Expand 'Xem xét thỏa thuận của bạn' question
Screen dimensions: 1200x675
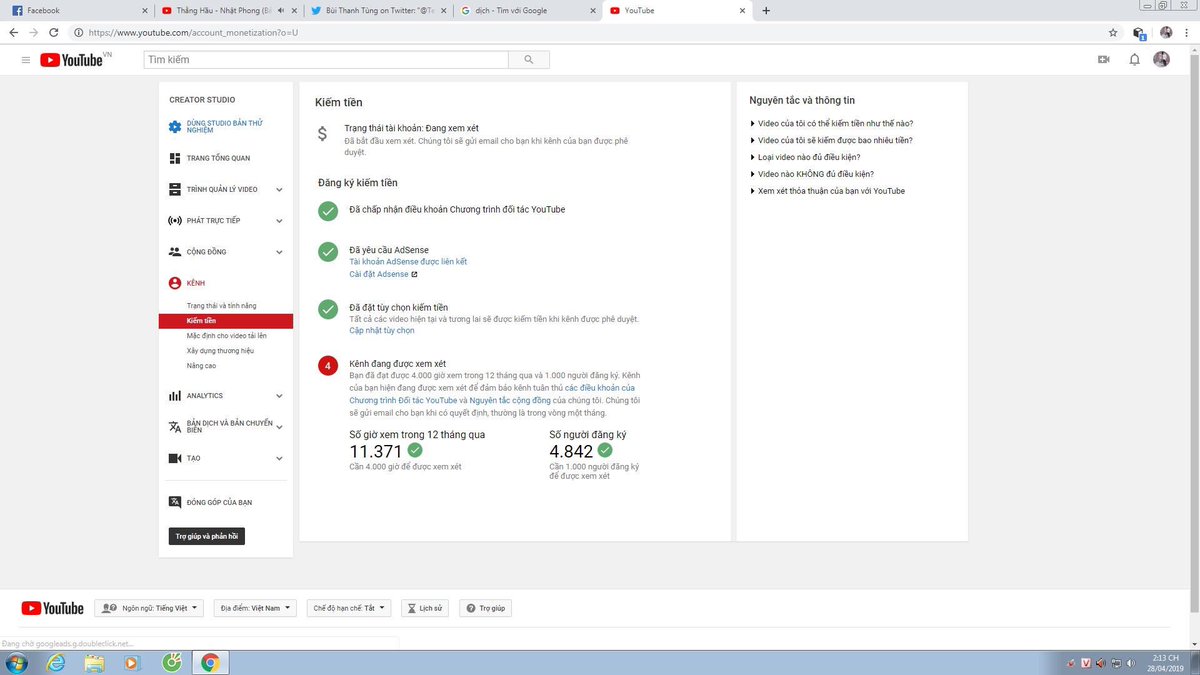pos(827,191)
